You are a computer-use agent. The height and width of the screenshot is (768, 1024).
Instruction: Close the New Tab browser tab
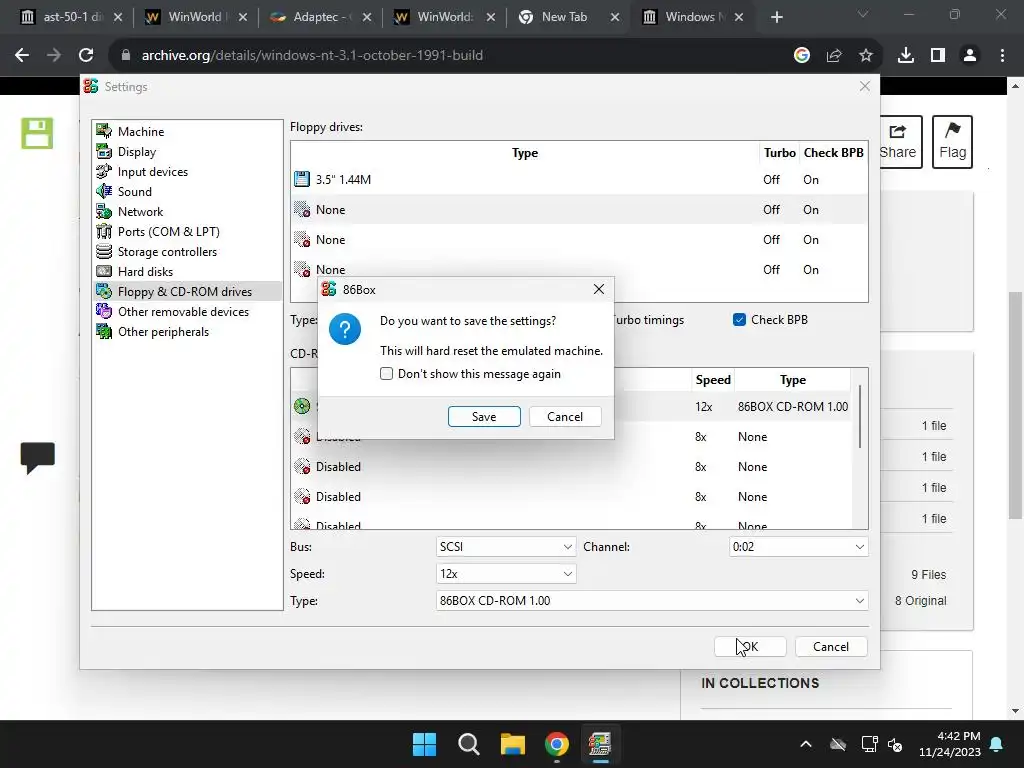[x=615, y=17]
